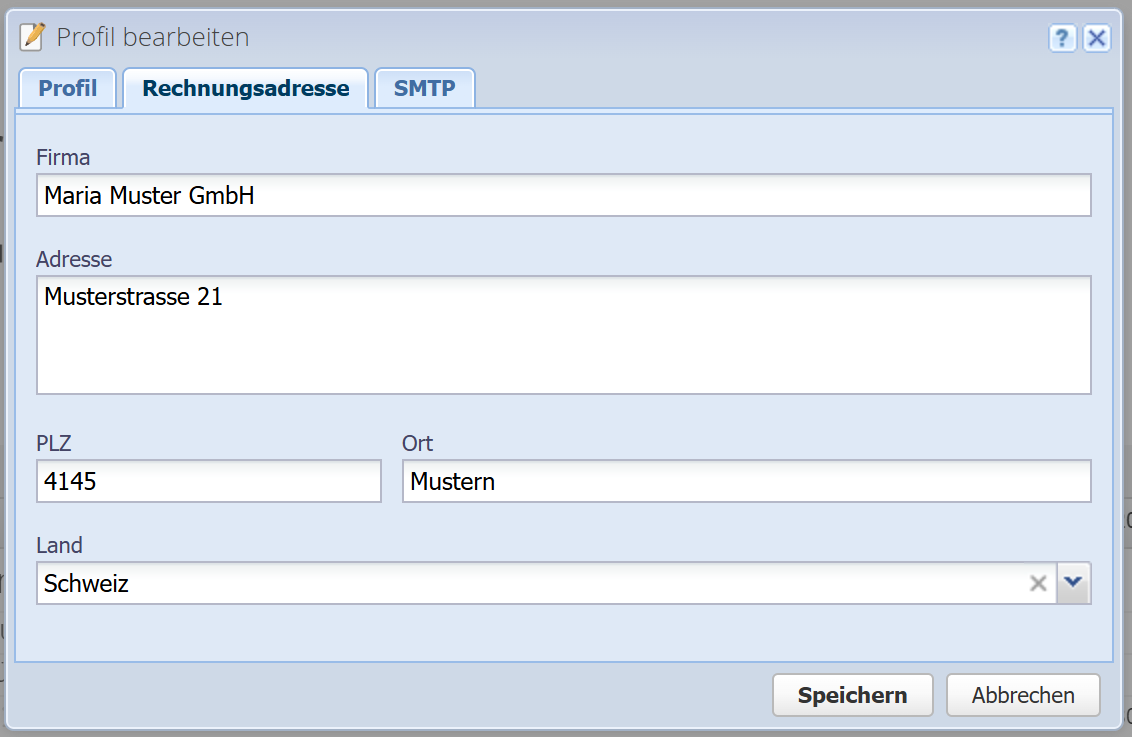Click the Land field label

pos(59,545)
